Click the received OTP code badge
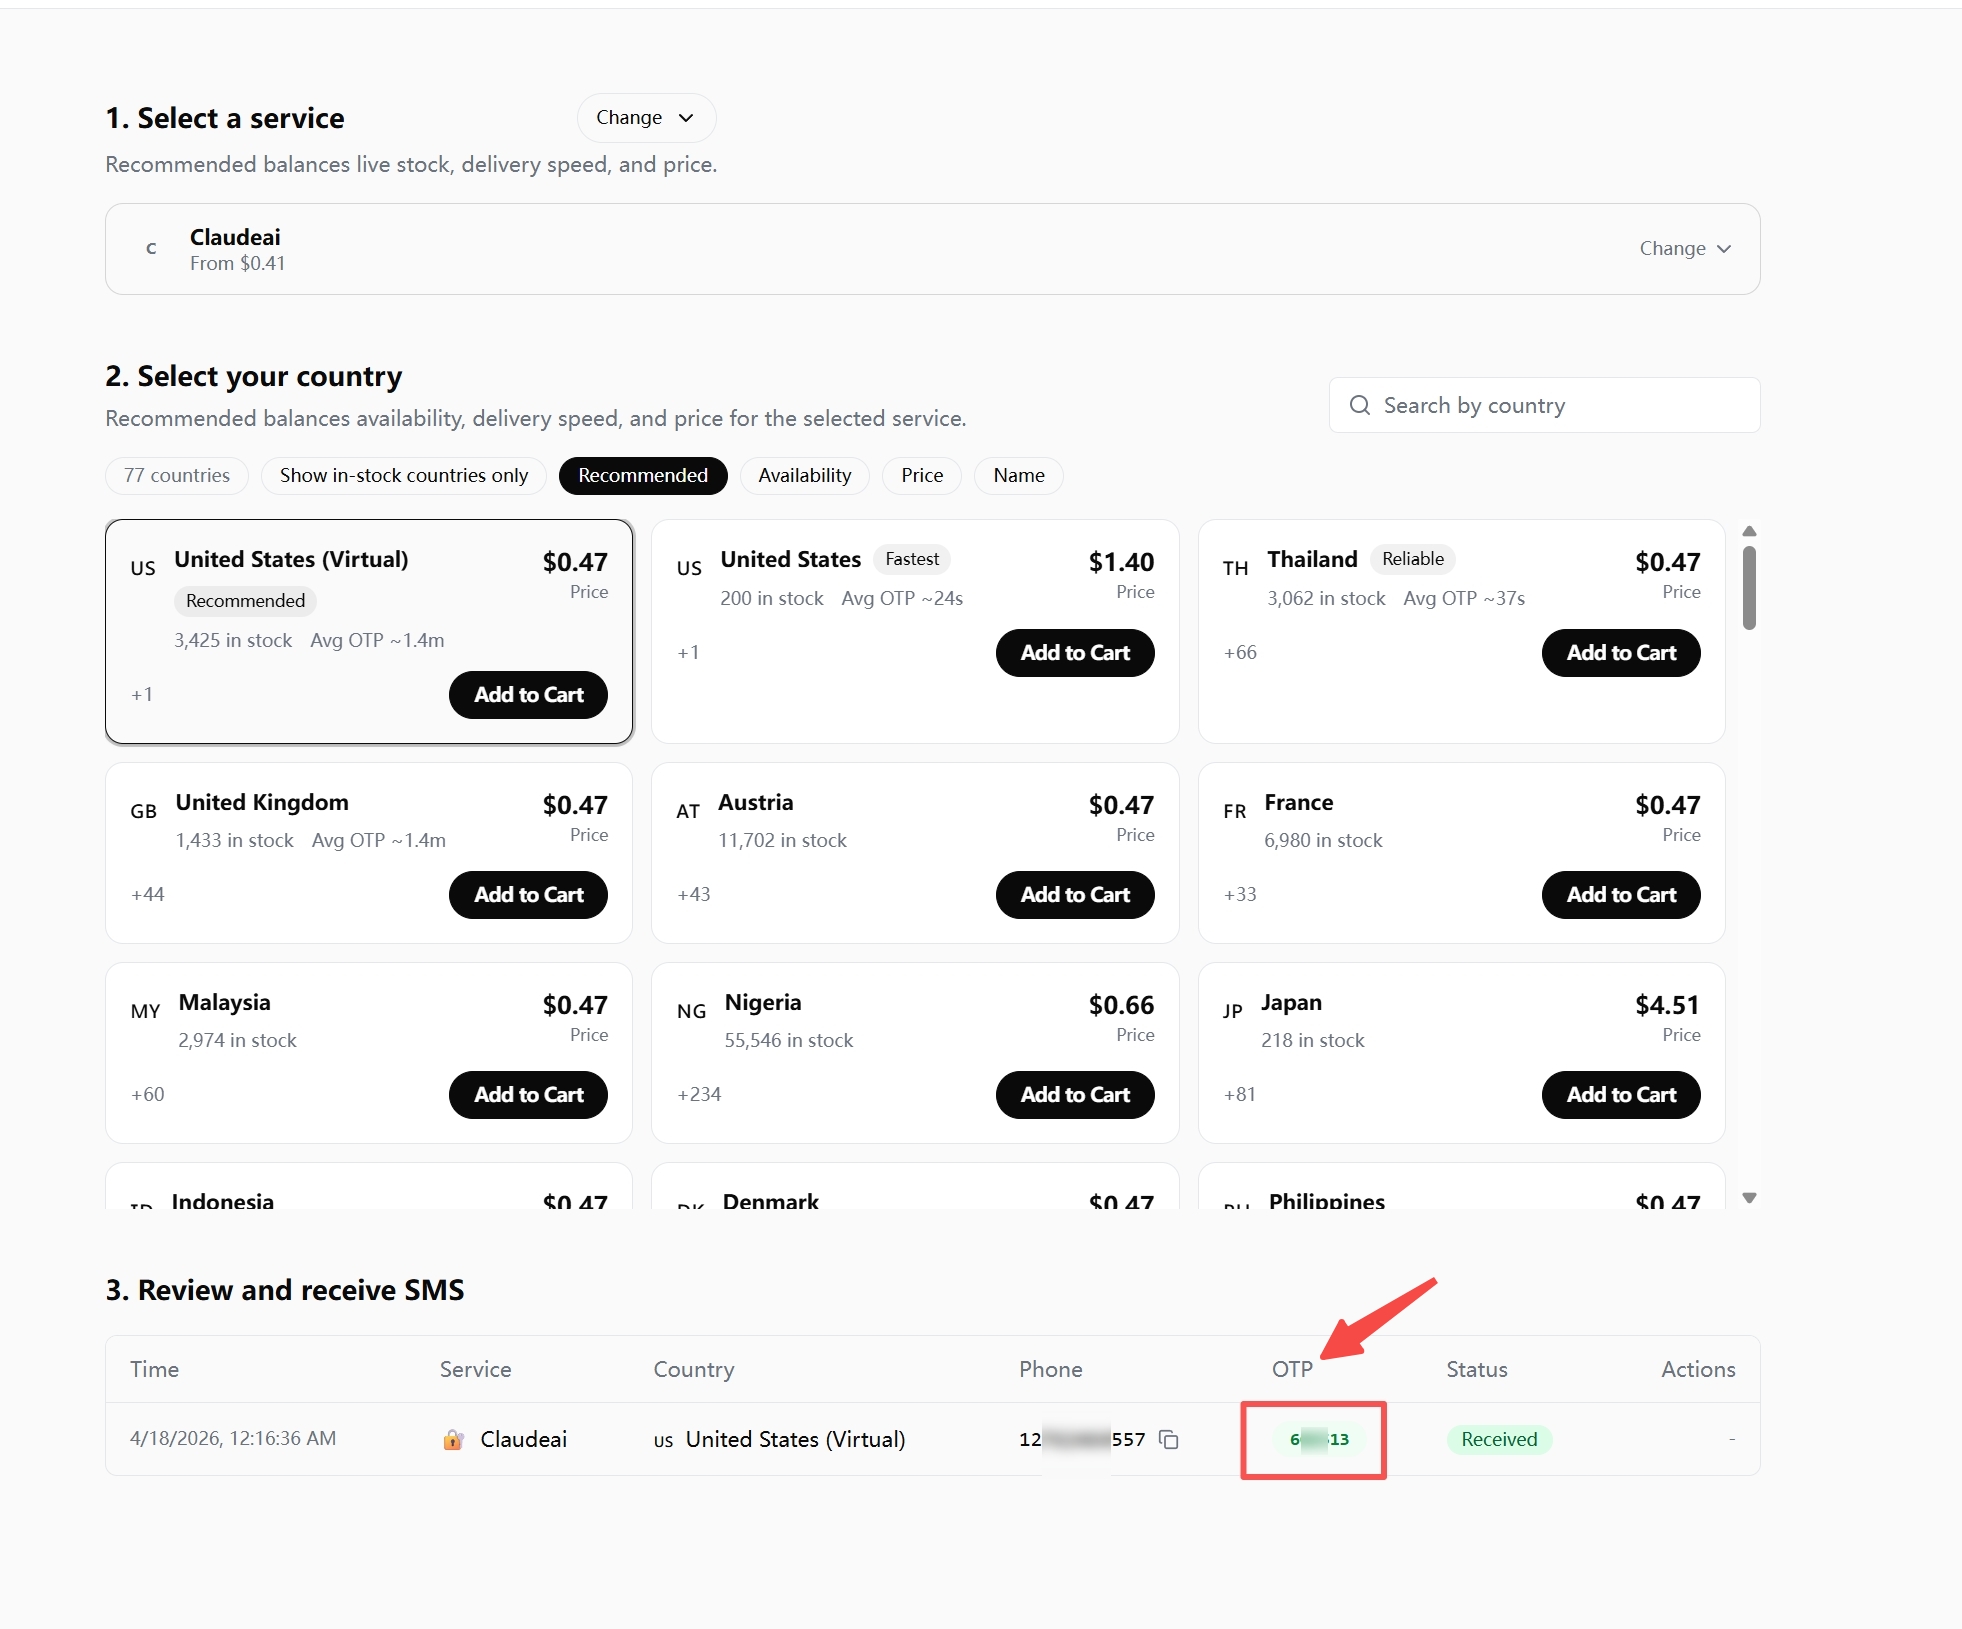 [x=1318, y=1439]
